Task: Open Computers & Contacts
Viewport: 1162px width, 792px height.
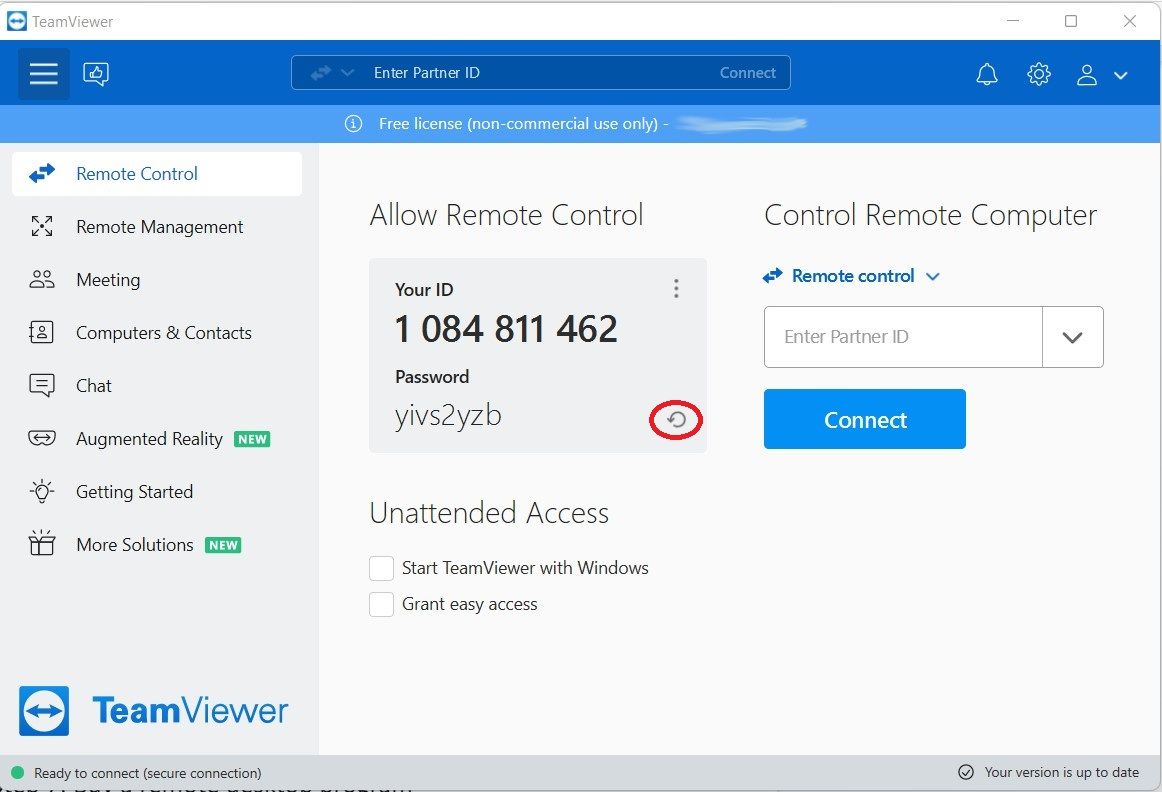Action: [163, 332]
